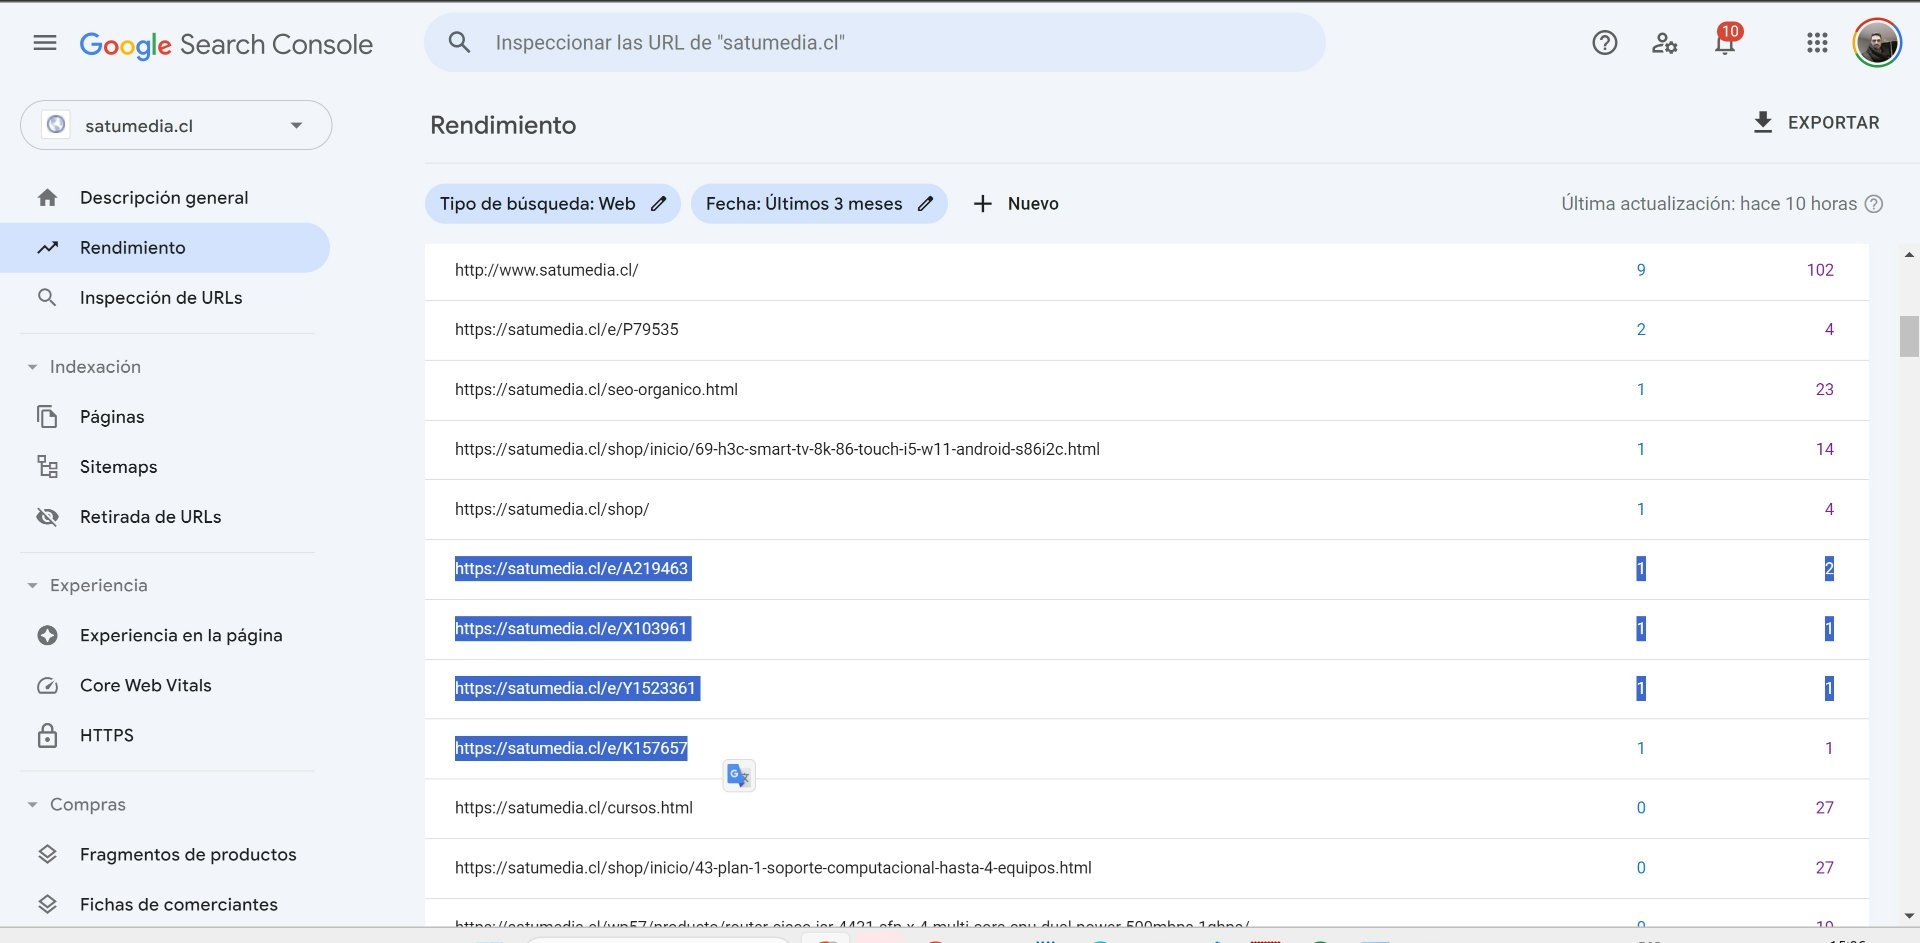Click the EXPORTAR button

click(x=1816, y=123)
